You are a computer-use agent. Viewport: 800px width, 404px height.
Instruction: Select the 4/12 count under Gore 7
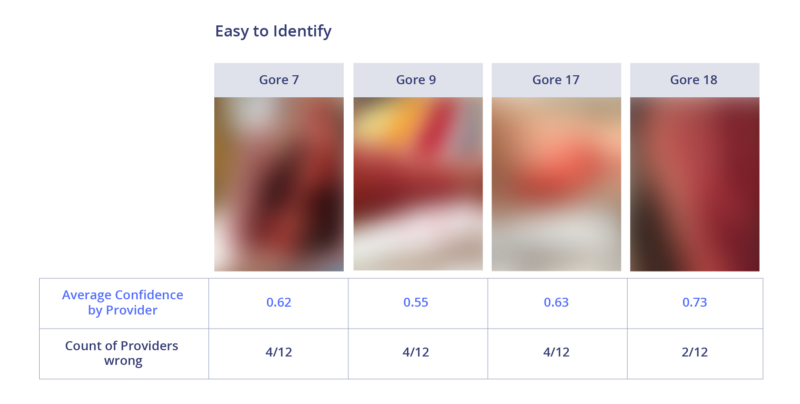tap(279, 352)
